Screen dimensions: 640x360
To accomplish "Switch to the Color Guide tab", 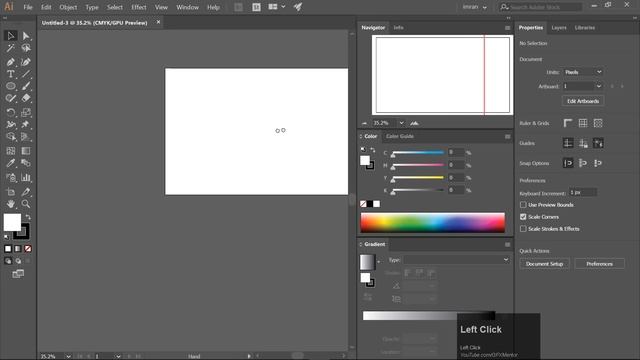I will pos(400,136).
